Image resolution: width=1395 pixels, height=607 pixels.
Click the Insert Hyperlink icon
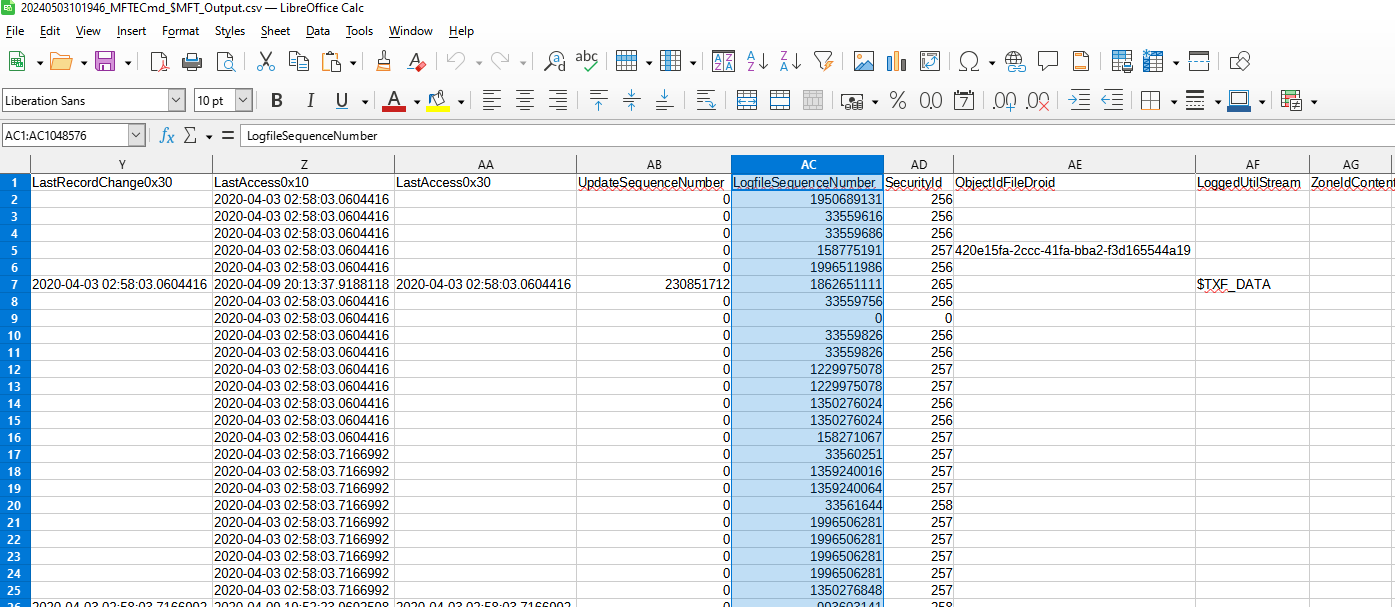[x=1015, y=62]
